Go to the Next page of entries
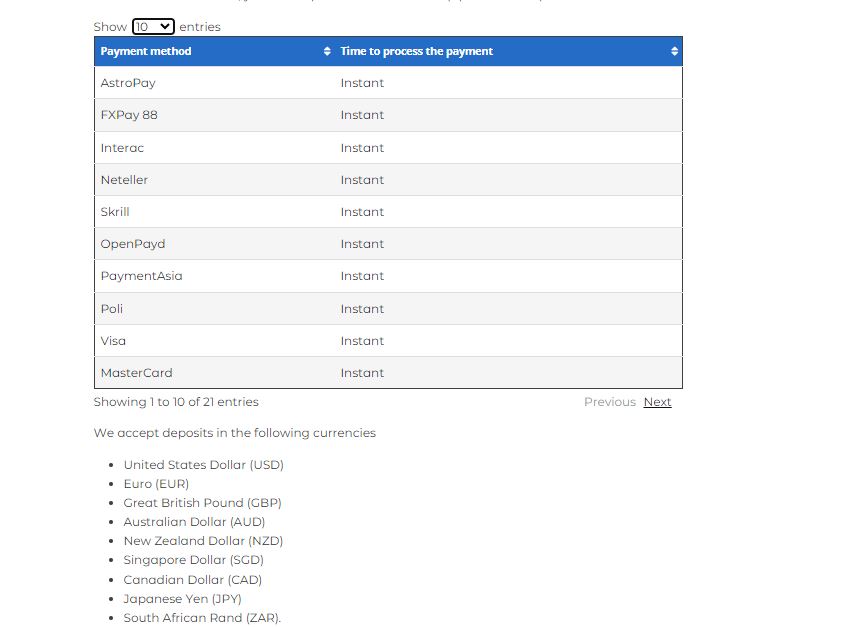Viewport: 854px width, 627px height. (x=657, y=402)
